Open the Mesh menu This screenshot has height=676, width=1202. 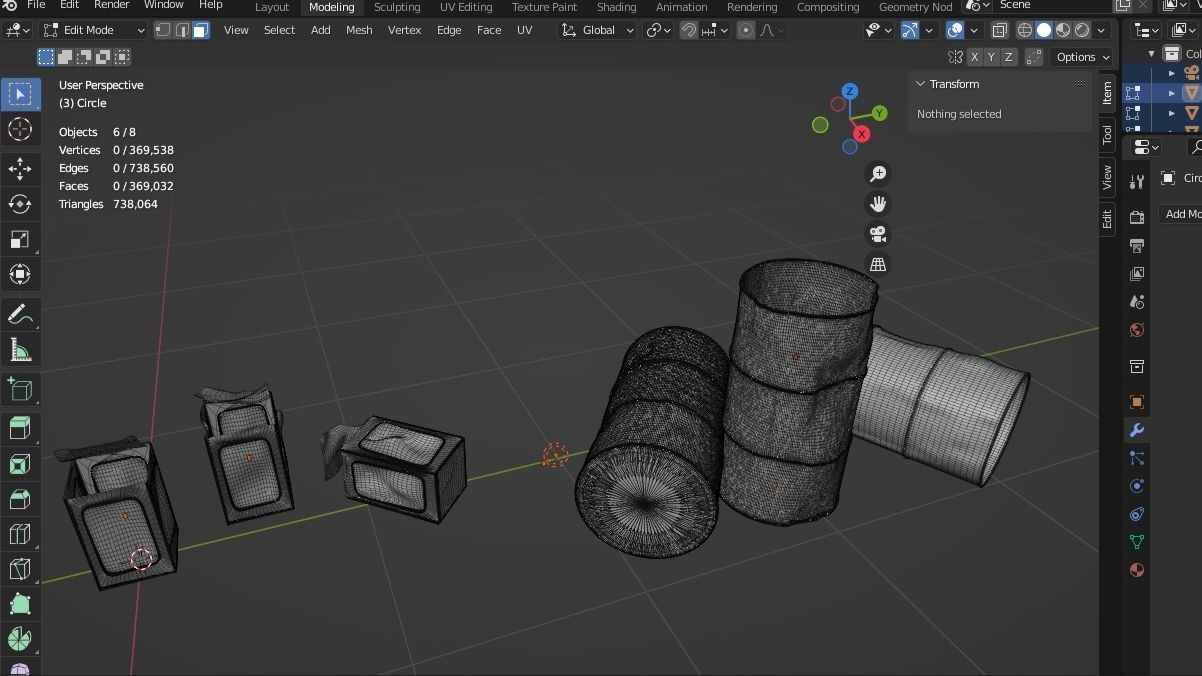point(359,30)
